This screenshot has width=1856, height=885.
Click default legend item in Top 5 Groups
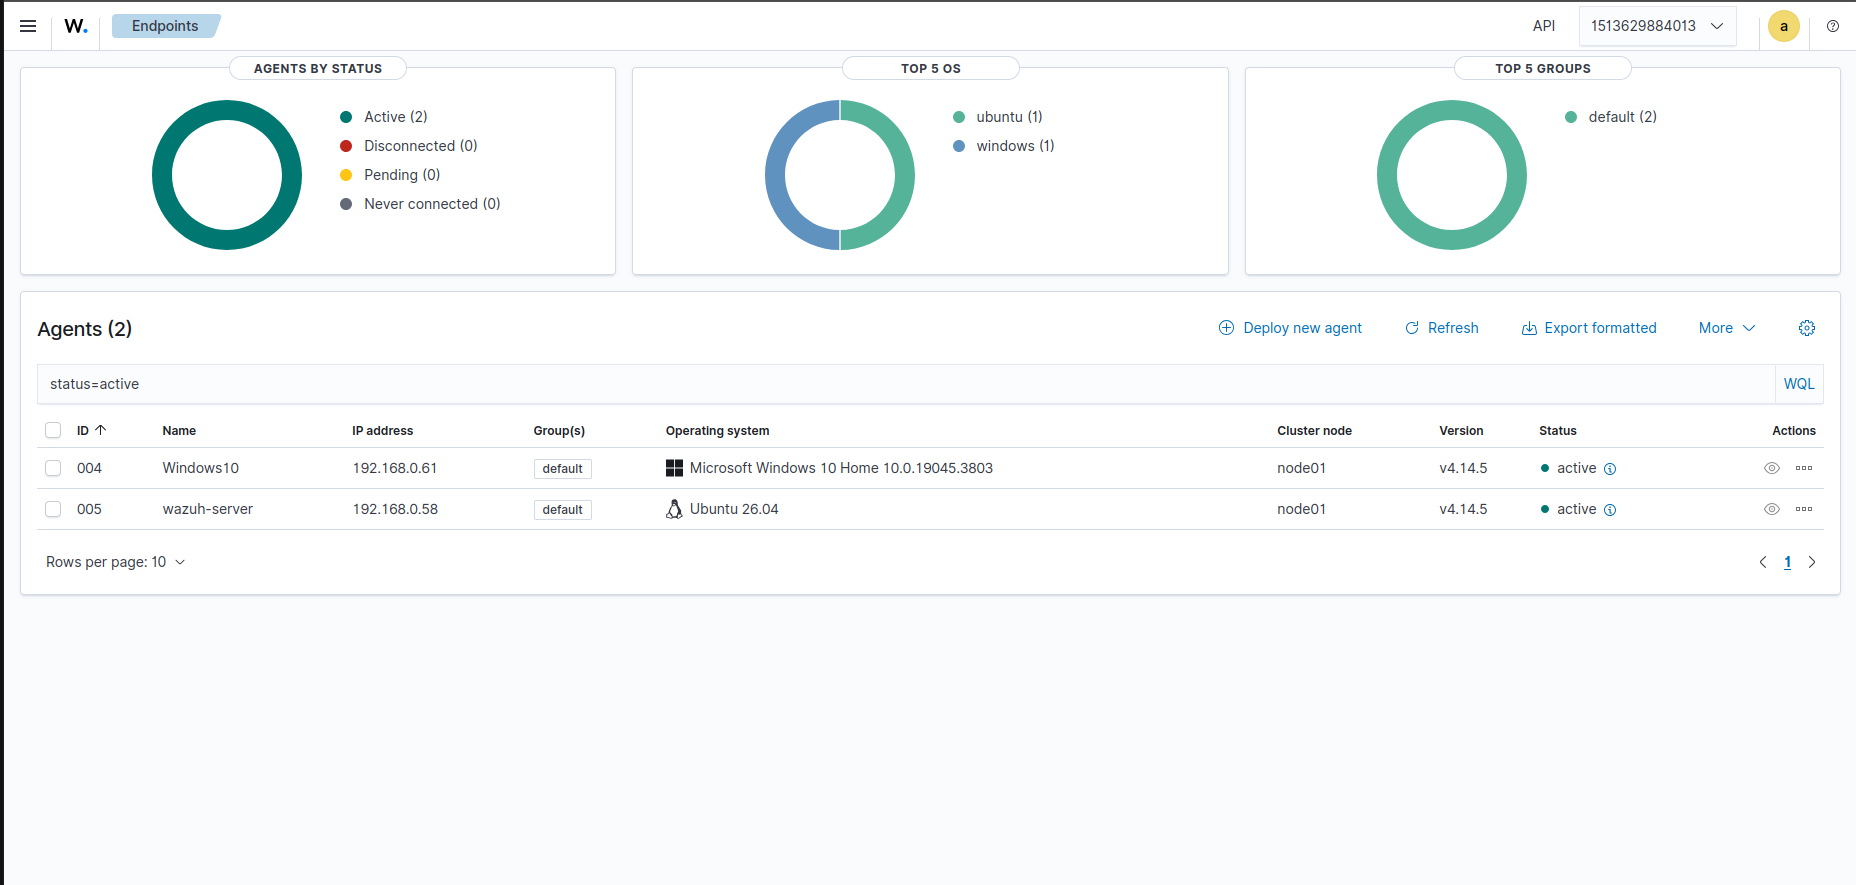1611,117
